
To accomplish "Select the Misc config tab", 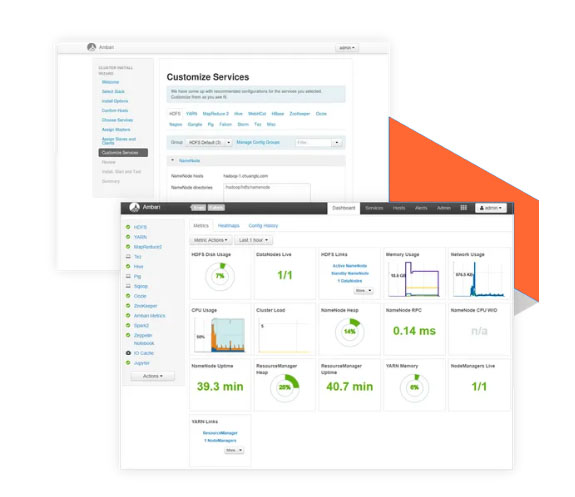I will pos(271,124).
